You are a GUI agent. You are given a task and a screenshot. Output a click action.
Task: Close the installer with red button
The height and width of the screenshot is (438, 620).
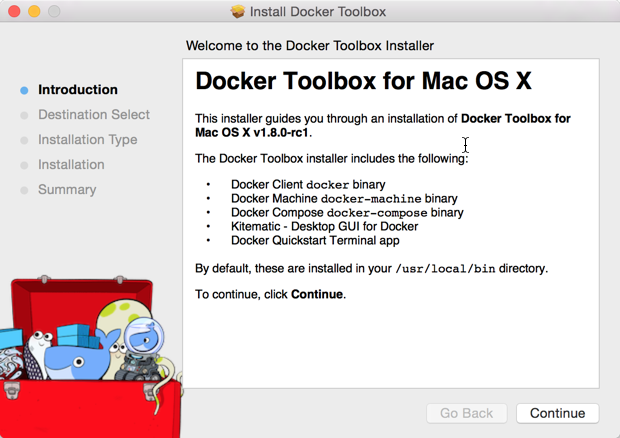pos(13,12)
